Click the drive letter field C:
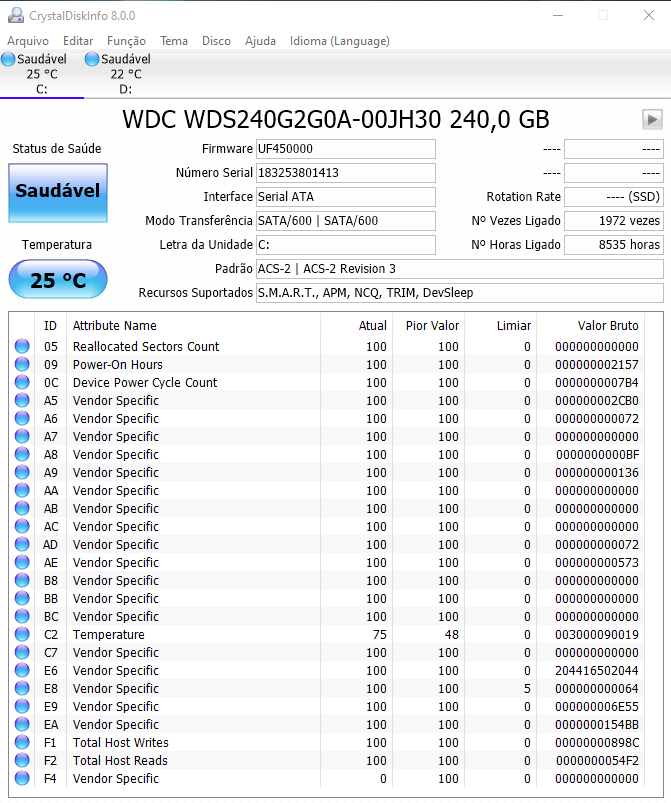671x803 pixels. (346, 245)
